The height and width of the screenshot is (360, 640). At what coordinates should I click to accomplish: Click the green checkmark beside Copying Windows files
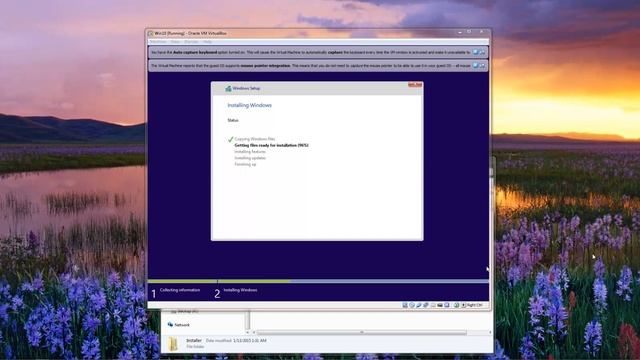[231, 139]
